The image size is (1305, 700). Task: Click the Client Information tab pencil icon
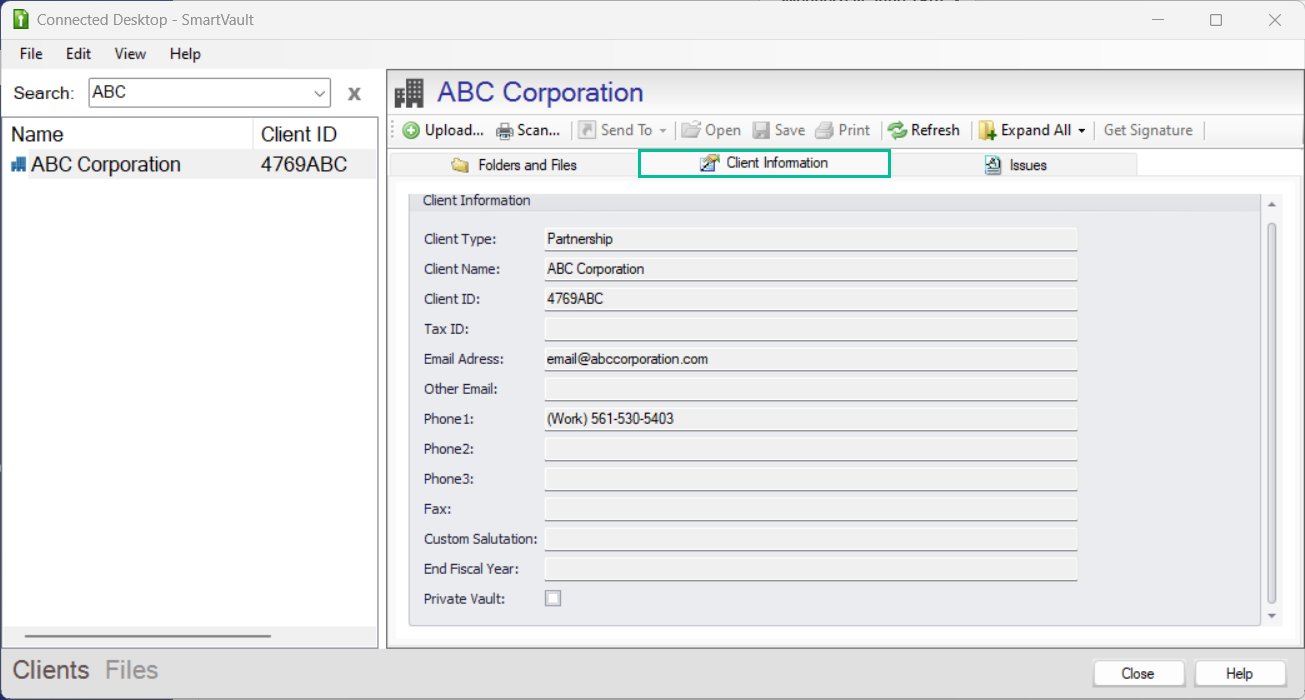709,163
